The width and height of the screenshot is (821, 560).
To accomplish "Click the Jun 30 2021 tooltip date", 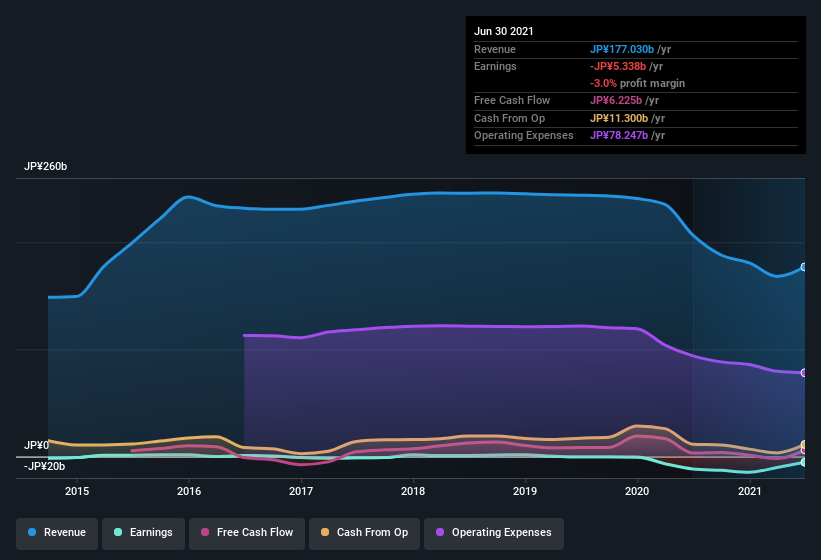I will point(504,31).
